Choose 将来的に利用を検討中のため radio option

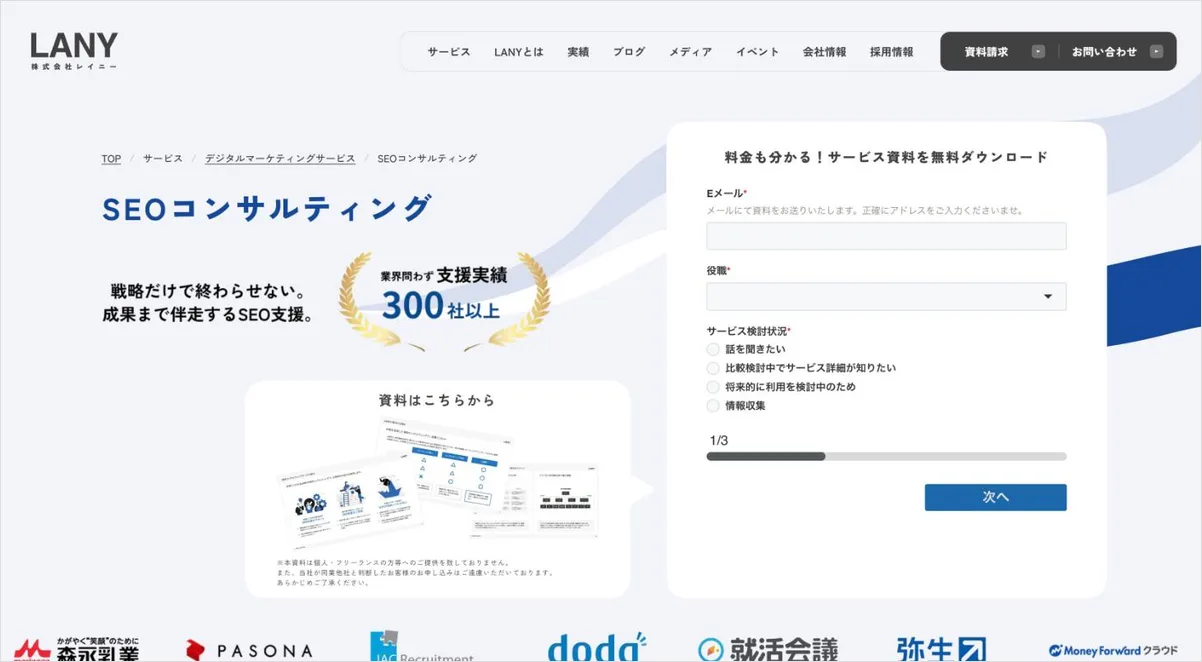click(713, 387)
